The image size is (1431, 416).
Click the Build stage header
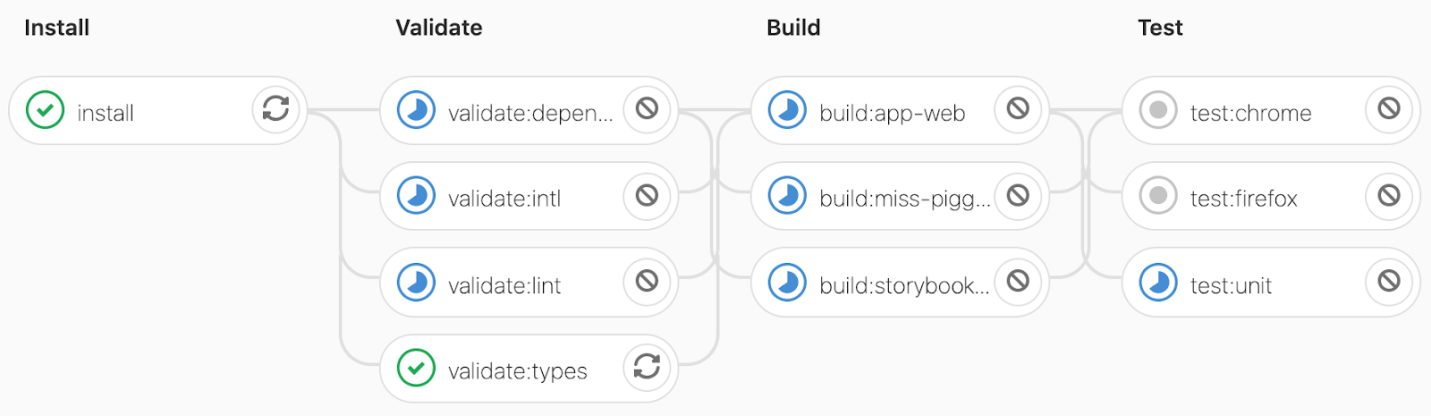793,28
